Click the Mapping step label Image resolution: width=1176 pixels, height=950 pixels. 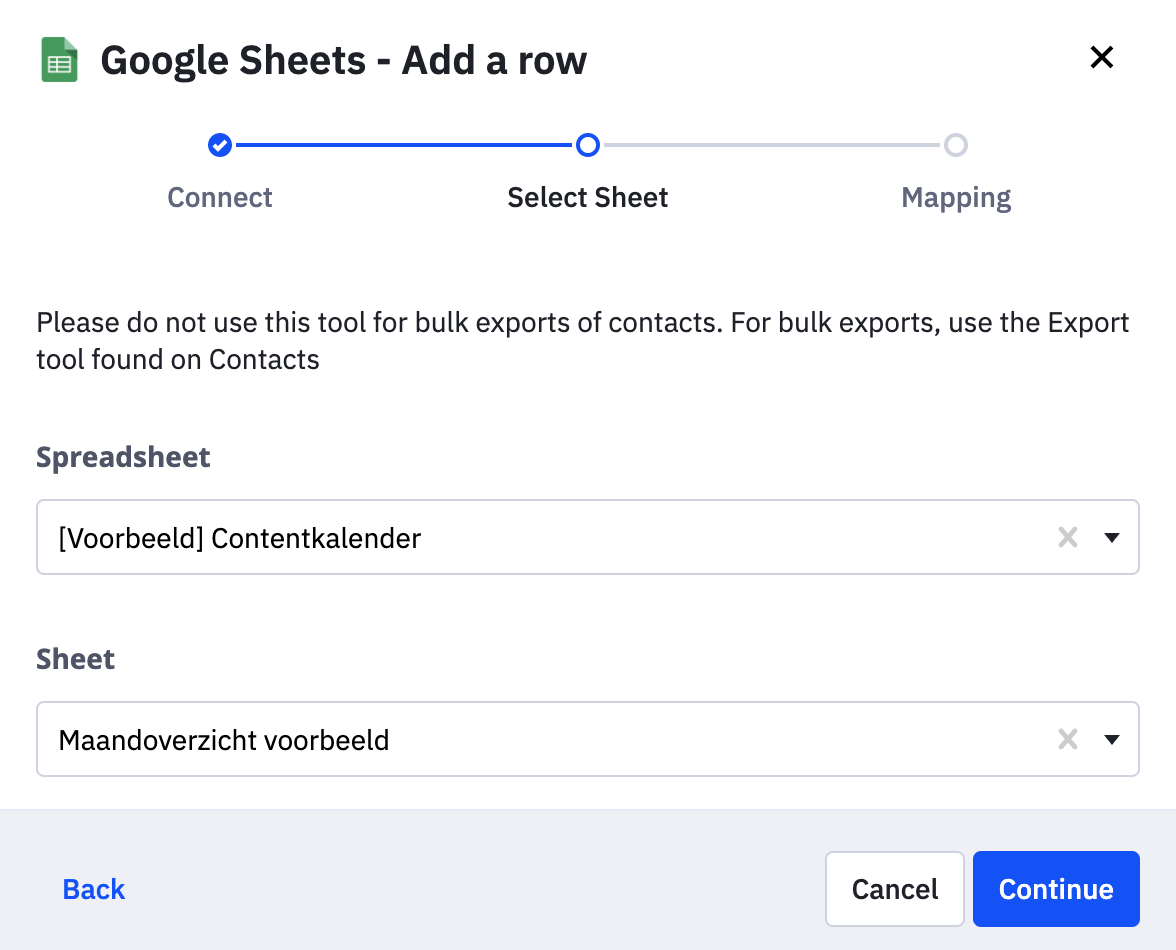point(956,198)
